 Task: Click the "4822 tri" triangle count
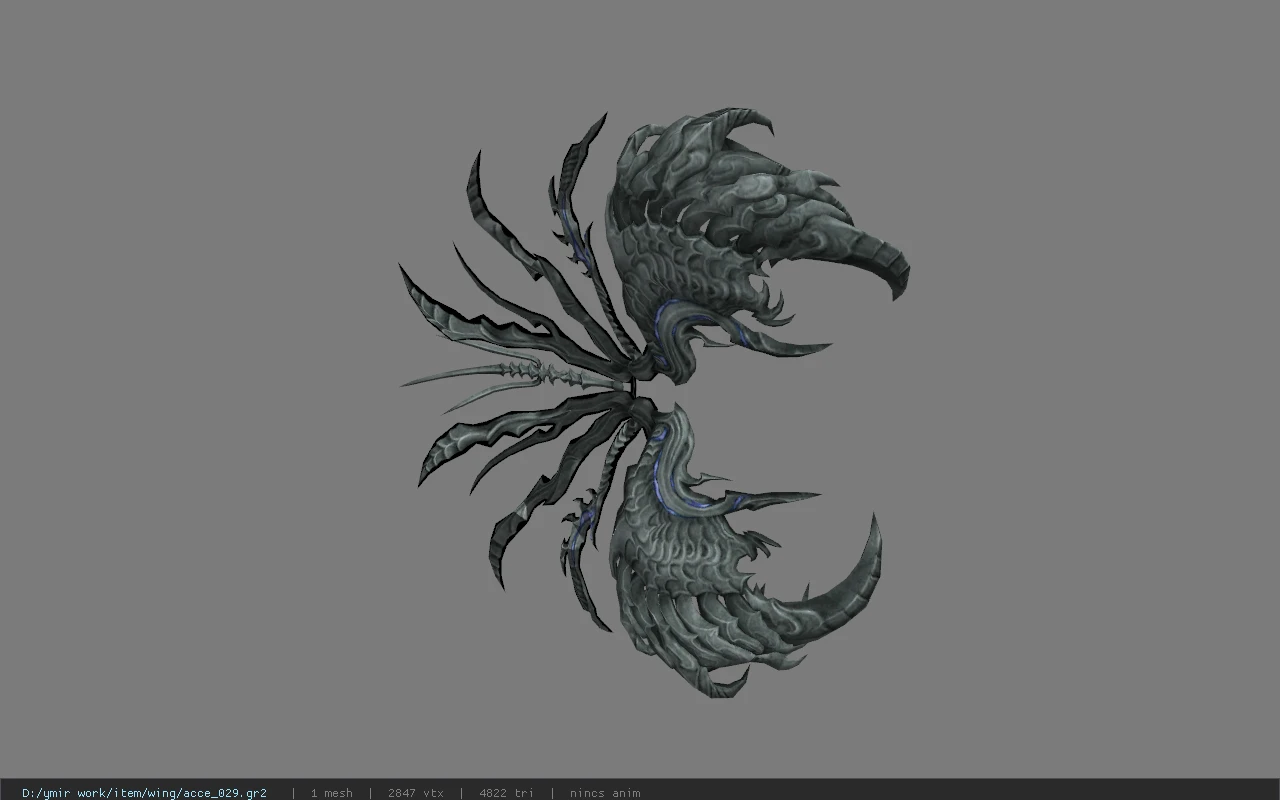click(x=506, y=793)
